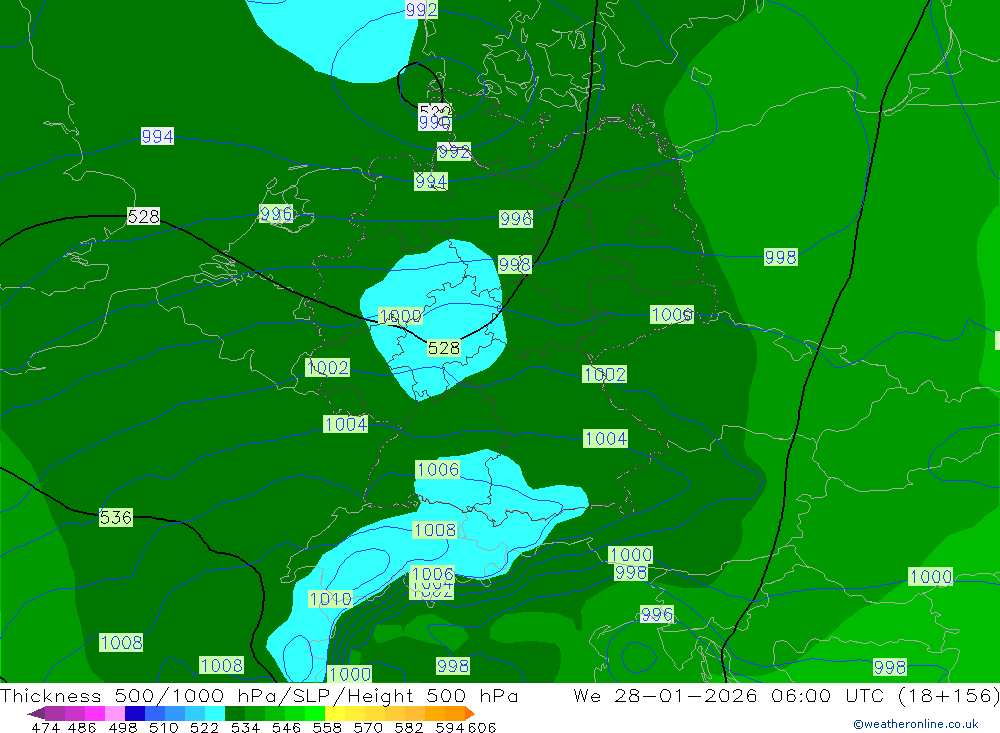Image resolution: width=1000 pixels, height=733 pixels.
Task: Select the 546 legend value
Action: 286,727
